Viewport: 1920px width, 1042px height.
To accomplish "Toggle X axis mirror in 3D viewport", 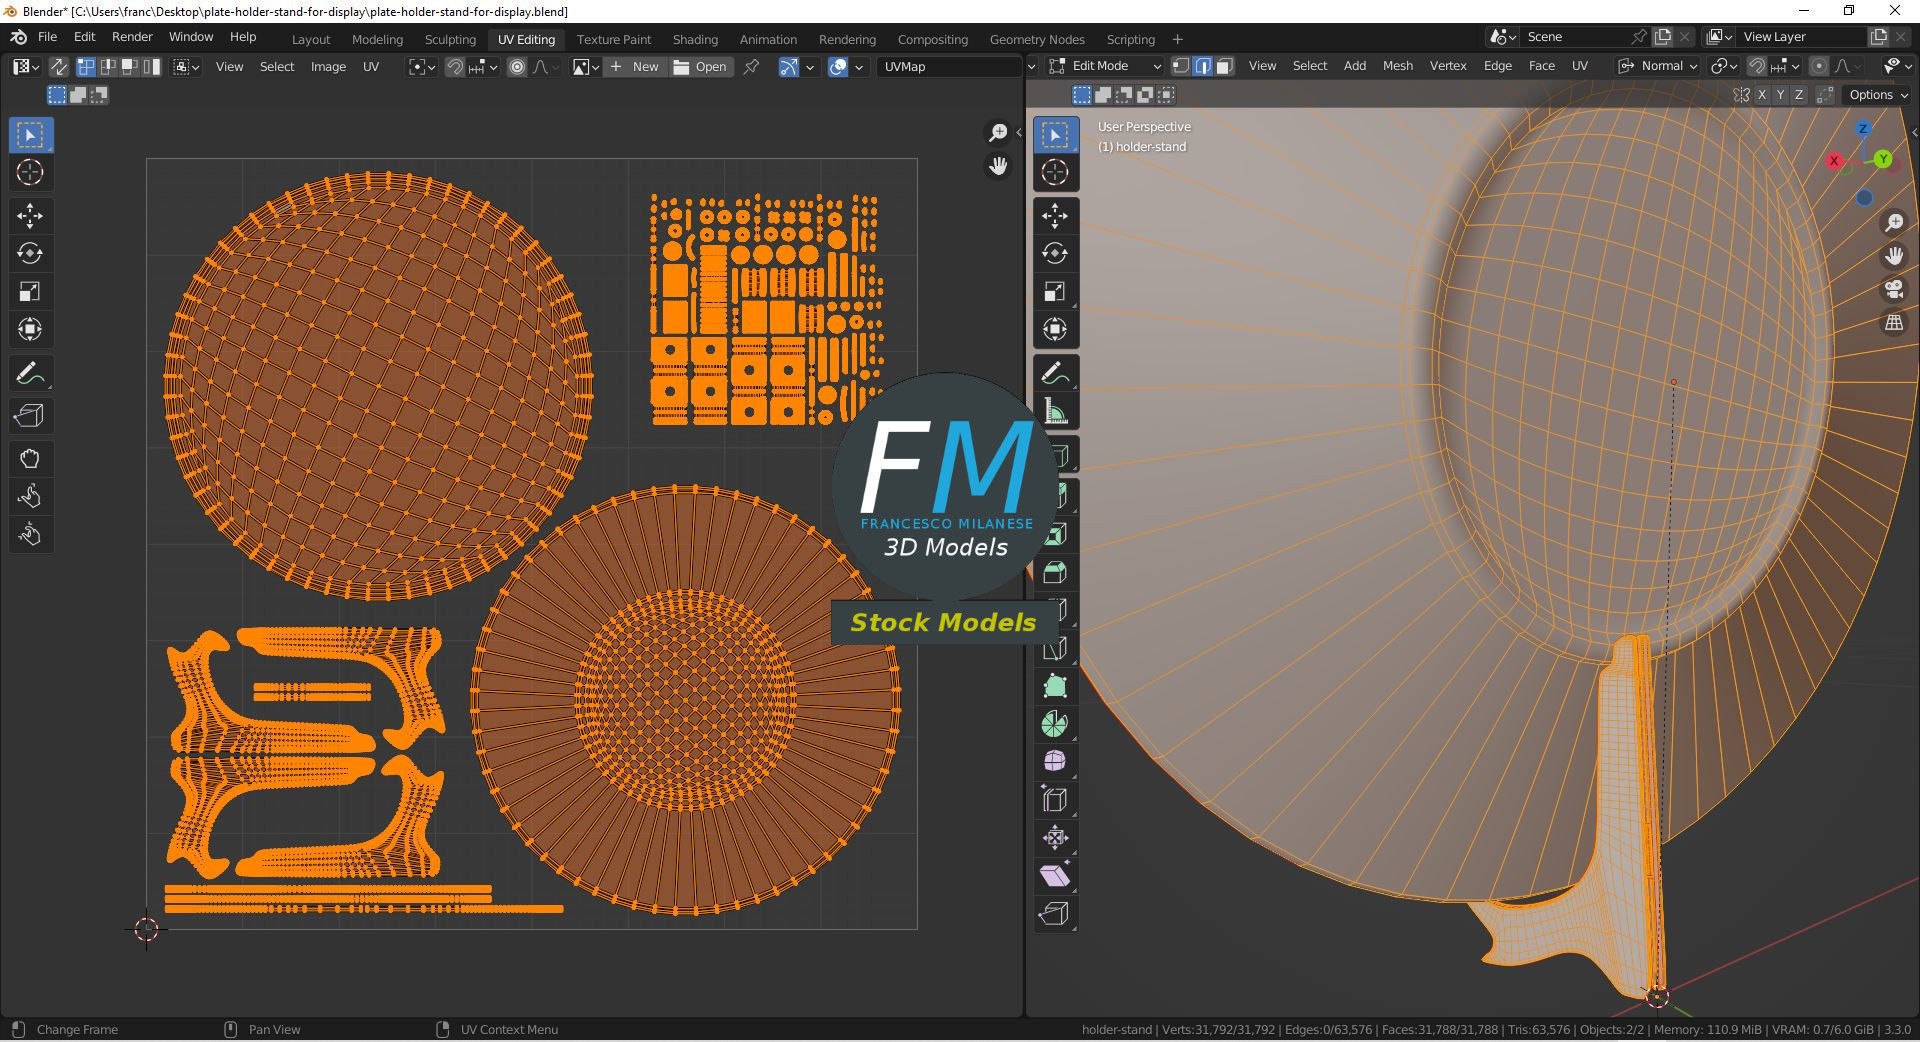I will coord(1762,95).
